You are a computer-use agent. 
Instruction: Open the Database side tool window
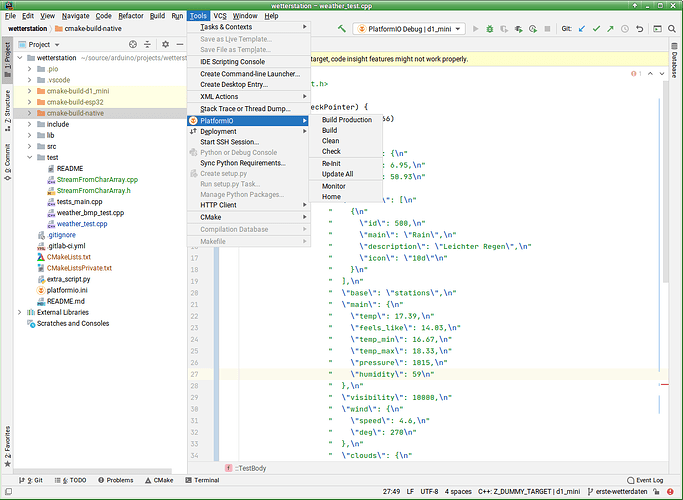[x=674, y=60]
